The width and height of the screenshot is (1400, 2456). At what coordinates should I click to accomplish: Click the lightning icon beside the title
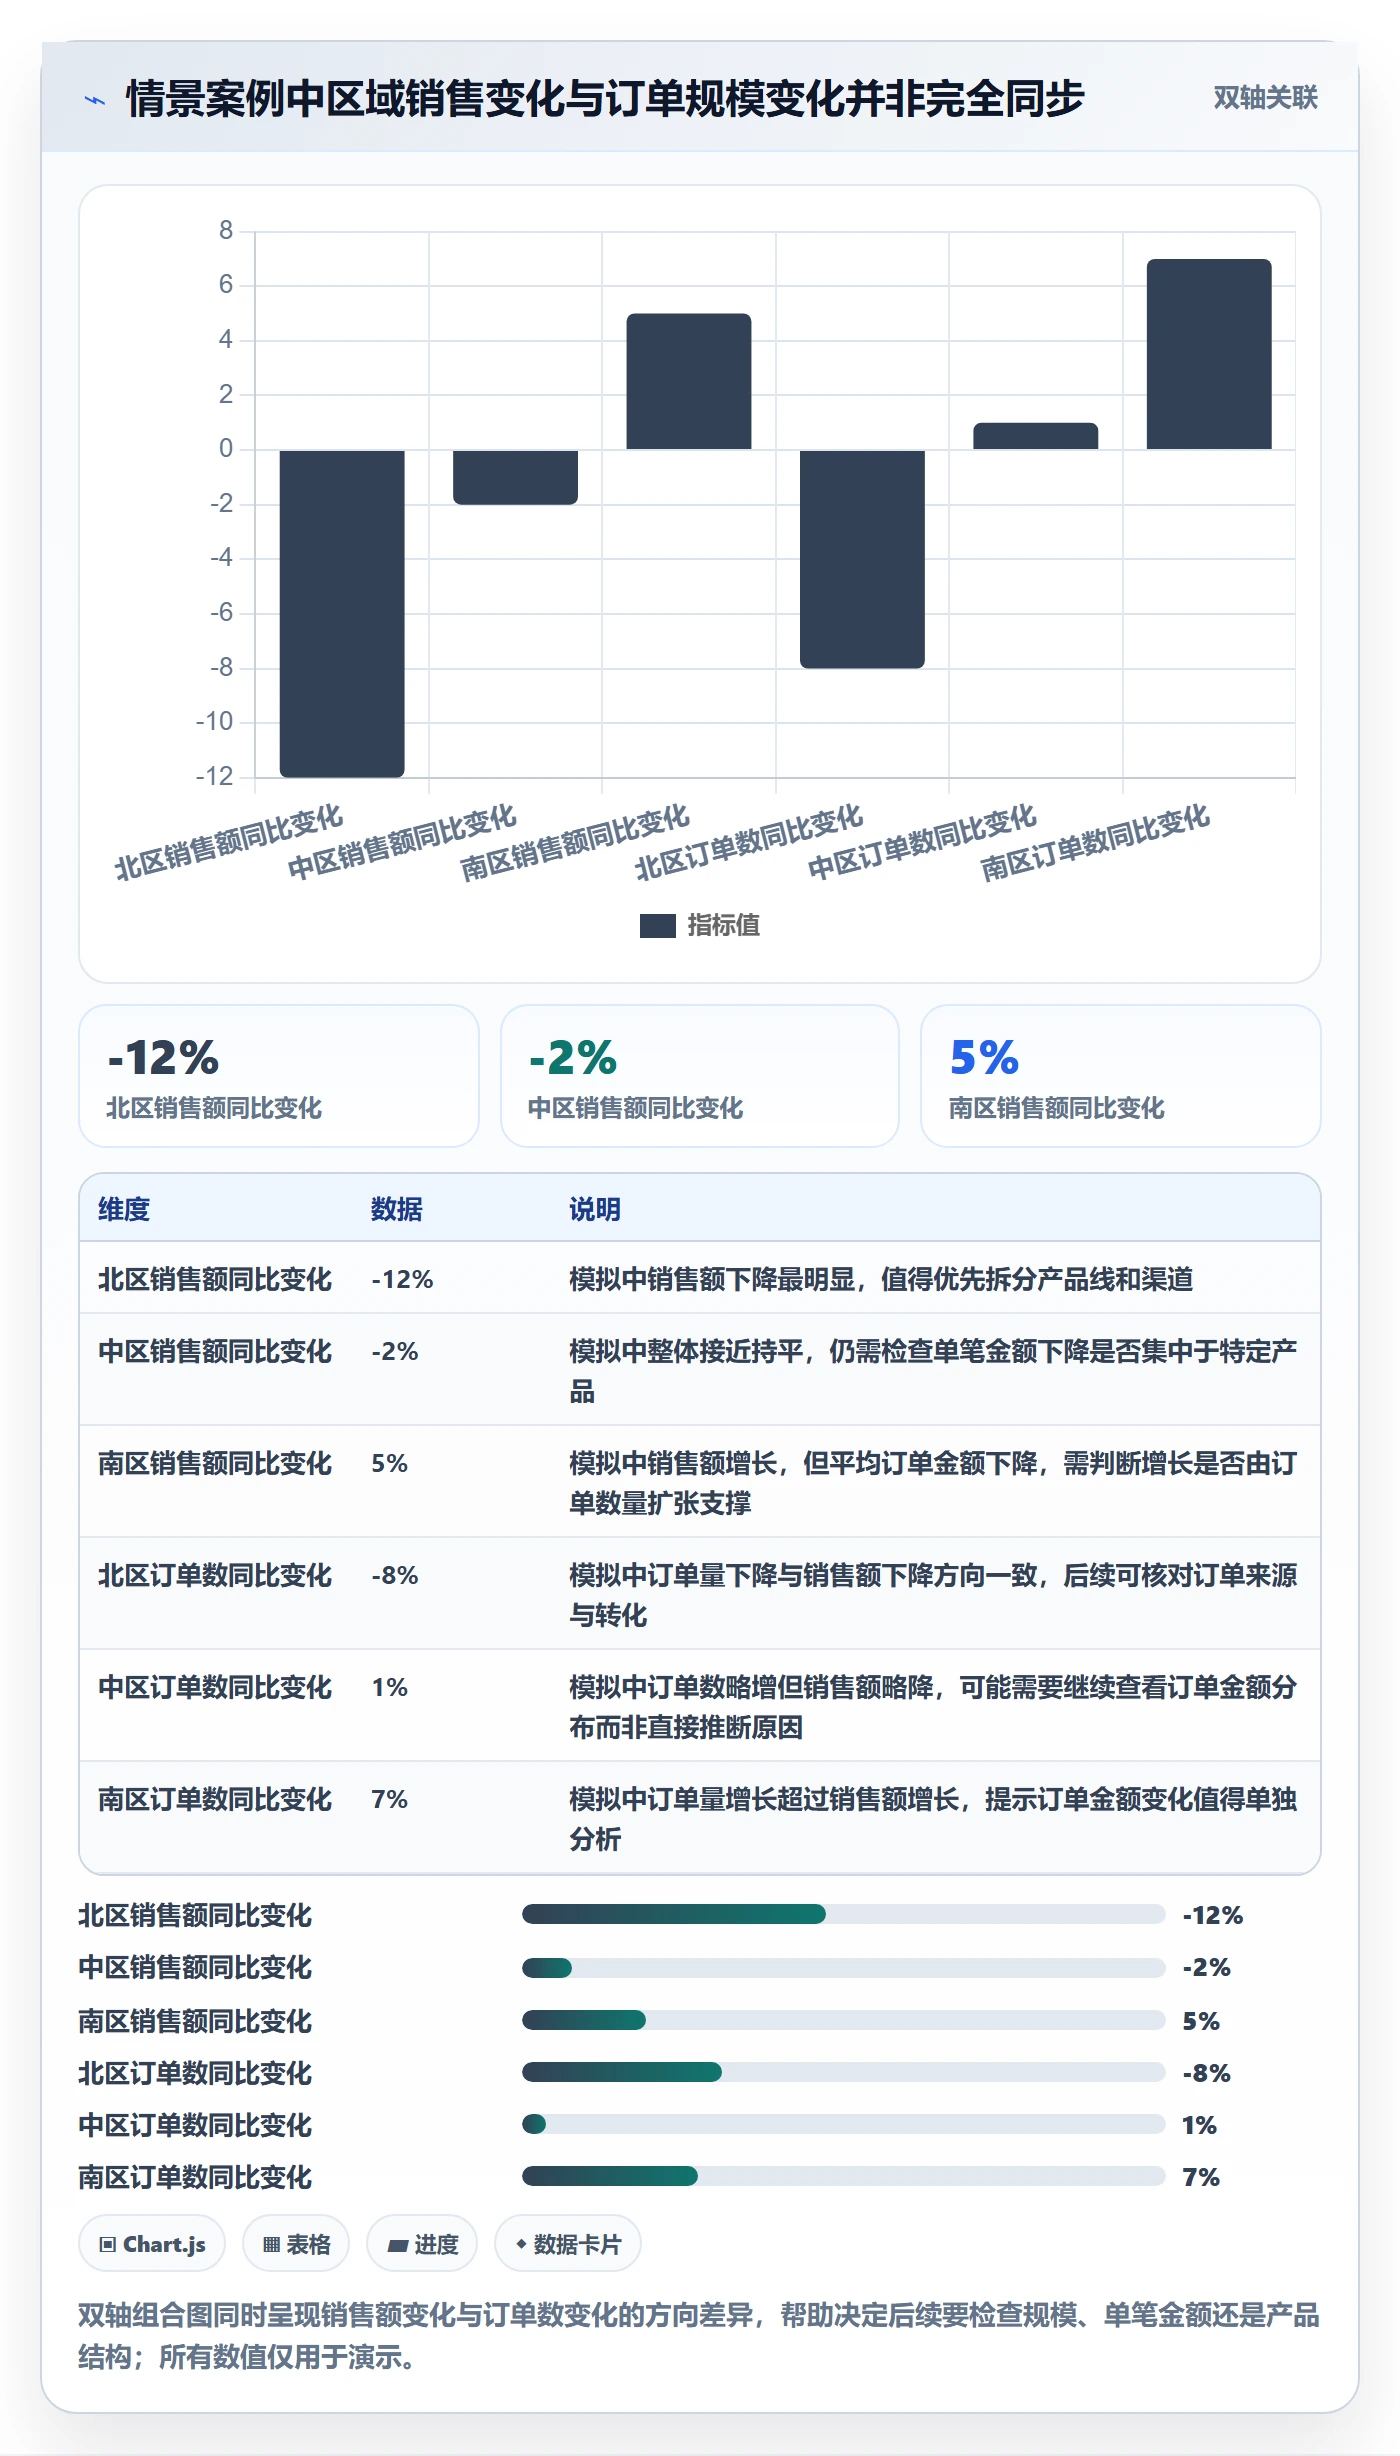click(x=95, y=100)
